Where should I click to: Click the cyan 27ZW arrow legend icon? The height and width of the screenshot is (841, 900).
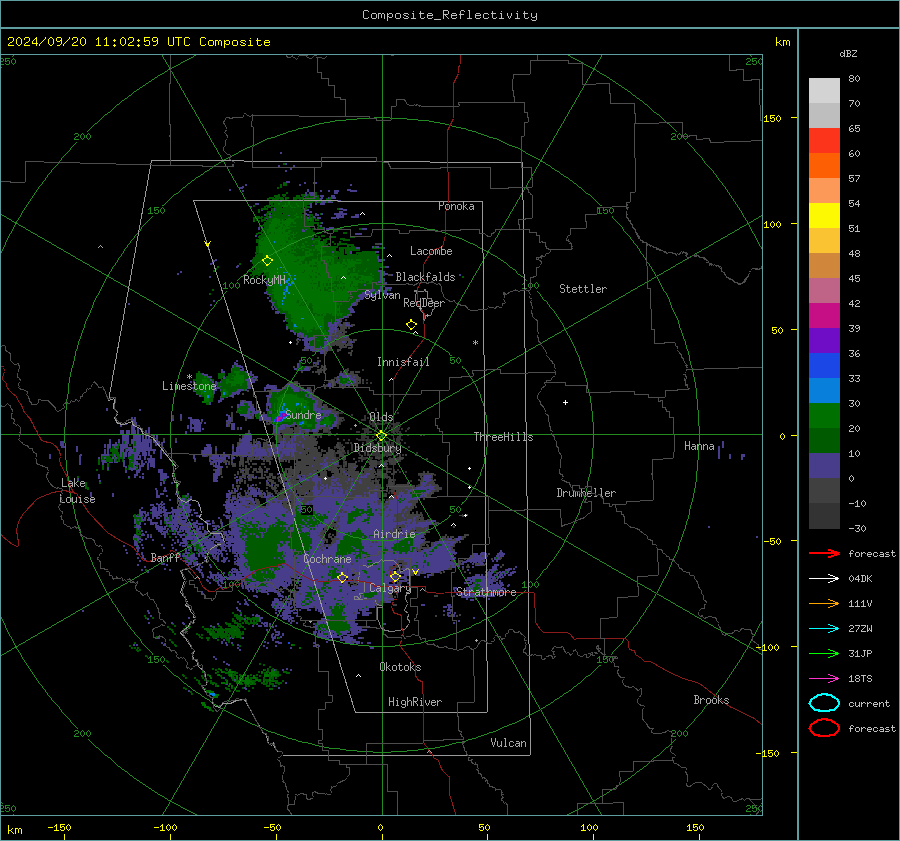[x=824, y=629]
